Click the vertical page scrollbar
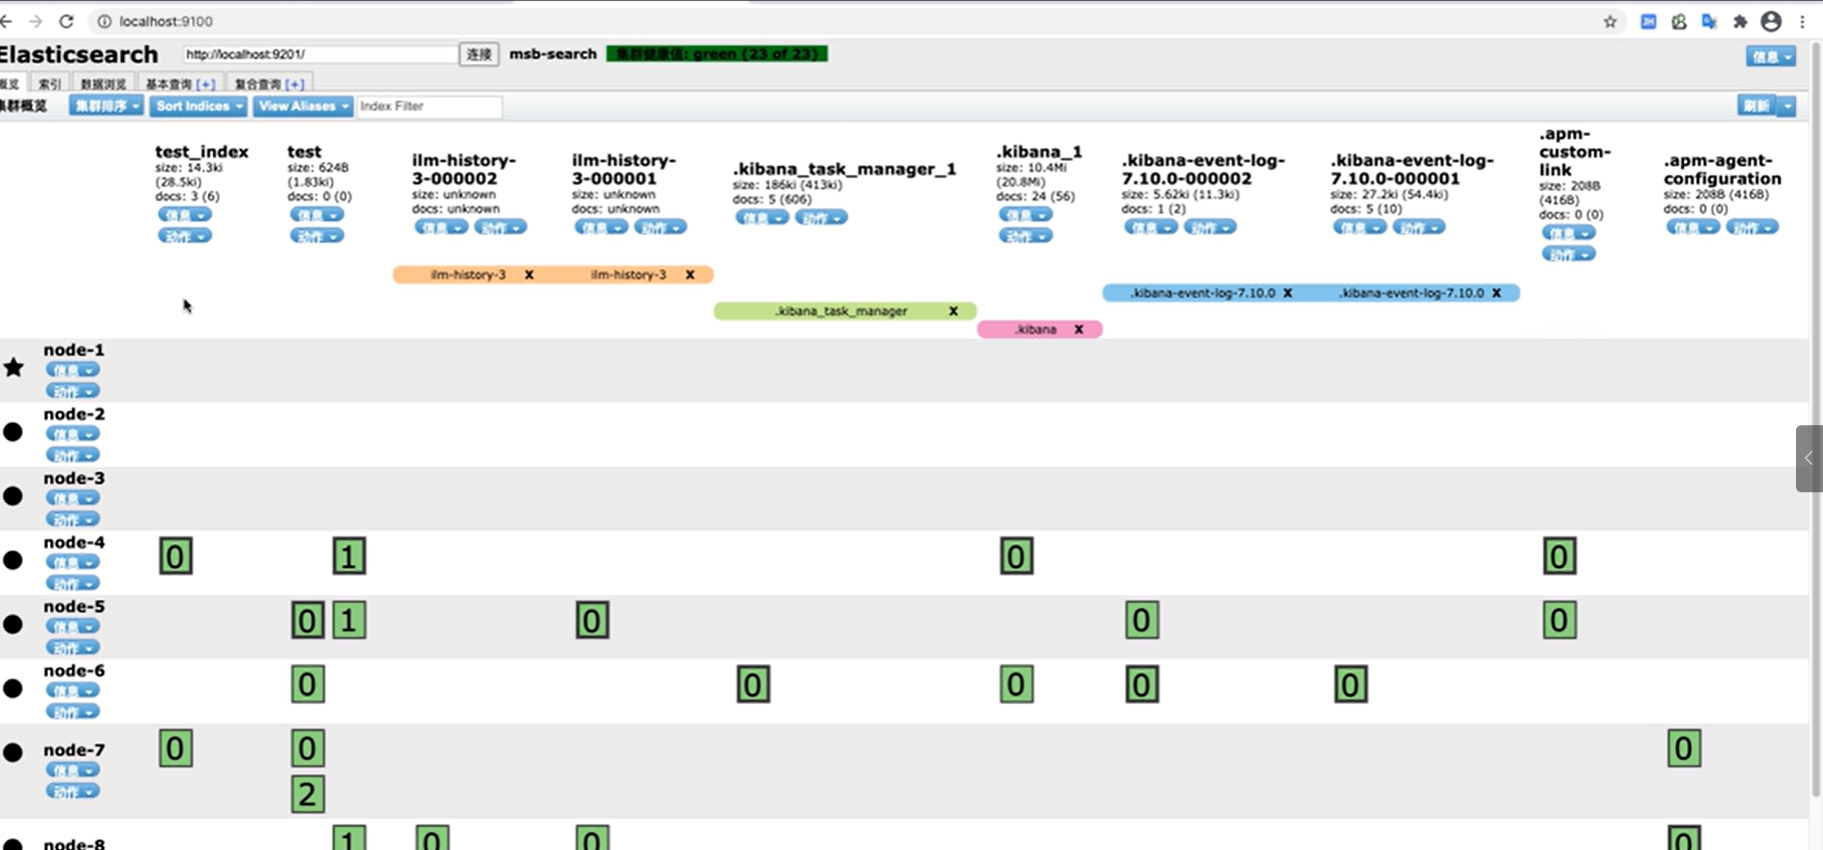The height and width of the screenshot is (850, 1823). pyautogui.click(x=1816, y=420)
